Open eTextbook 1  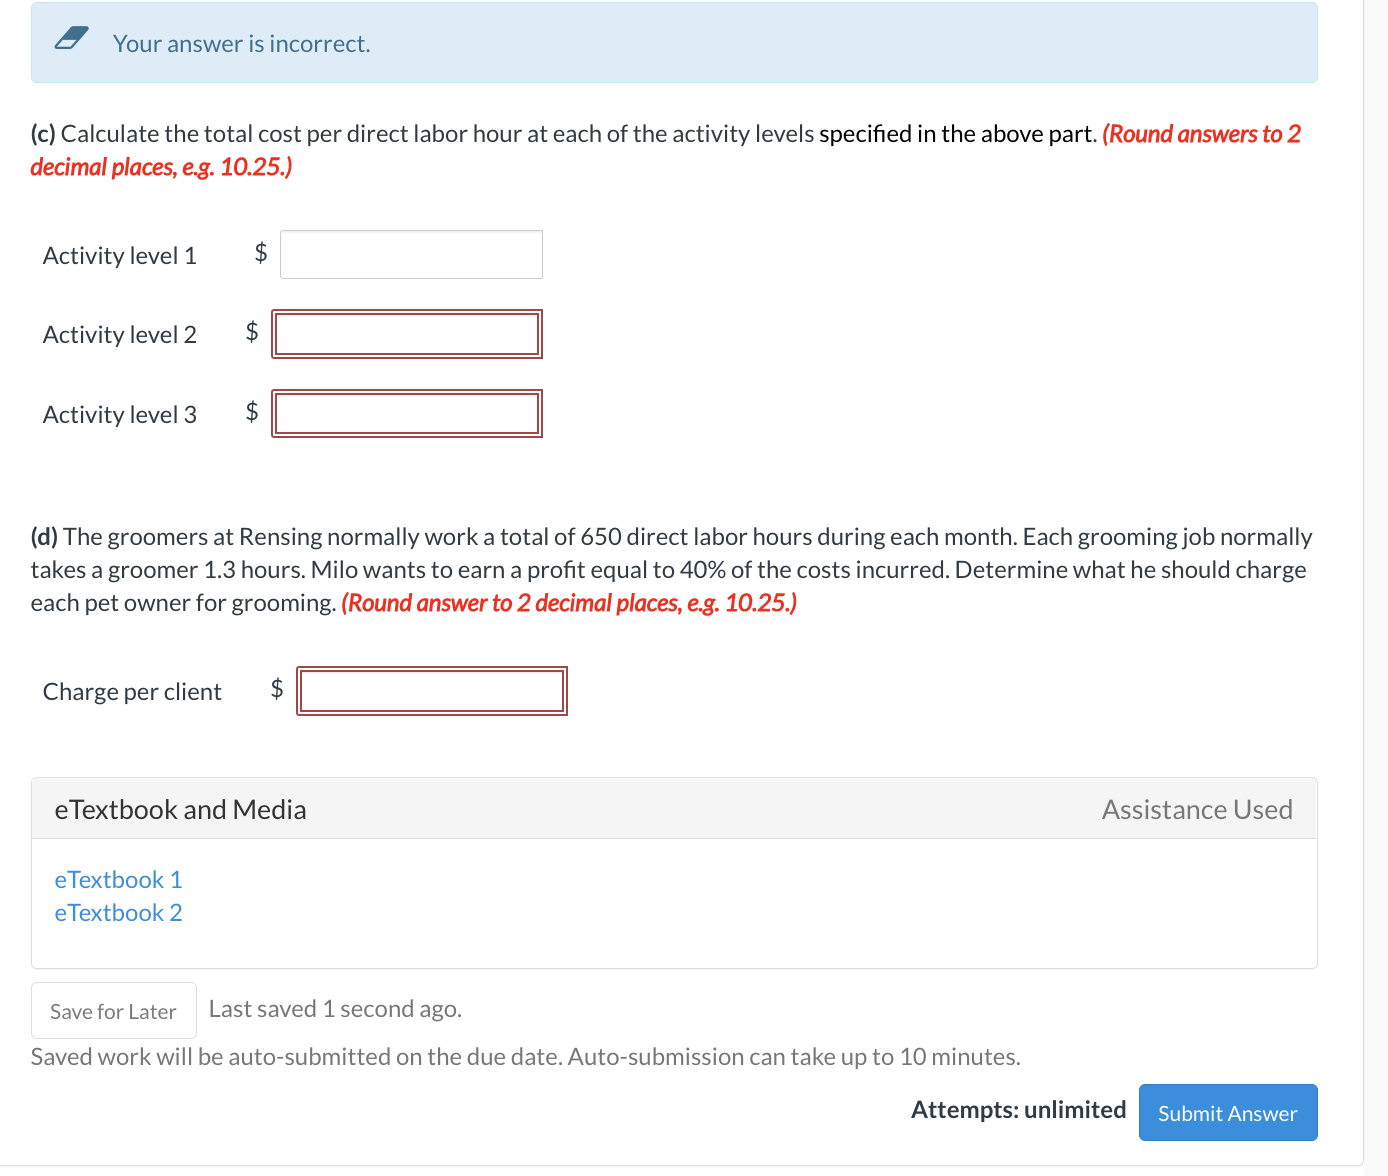117,880
